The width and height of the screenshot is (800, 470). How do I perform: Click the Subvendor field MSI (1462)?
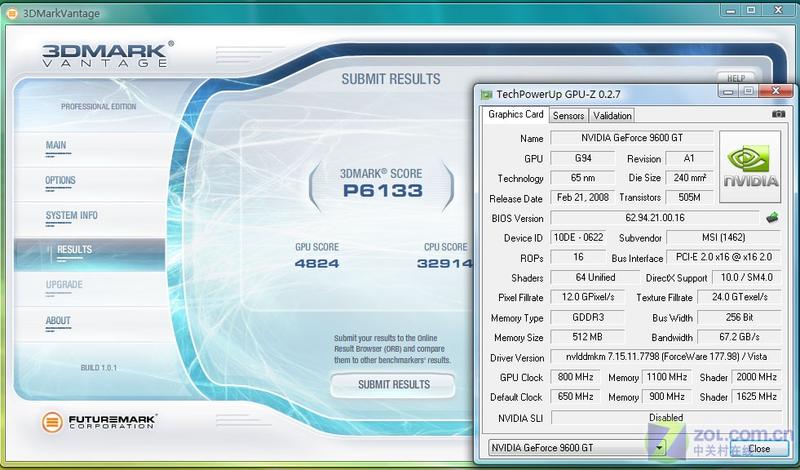click(x=724, y=237)
